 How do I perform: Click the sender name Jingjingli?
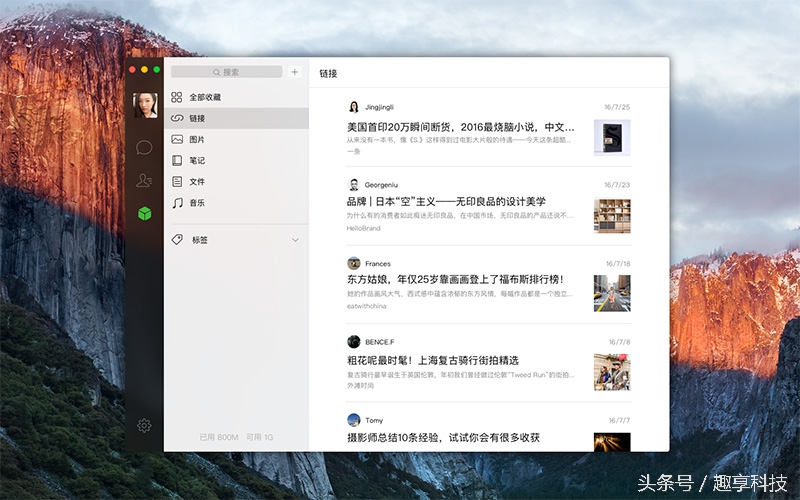point(379,107)
